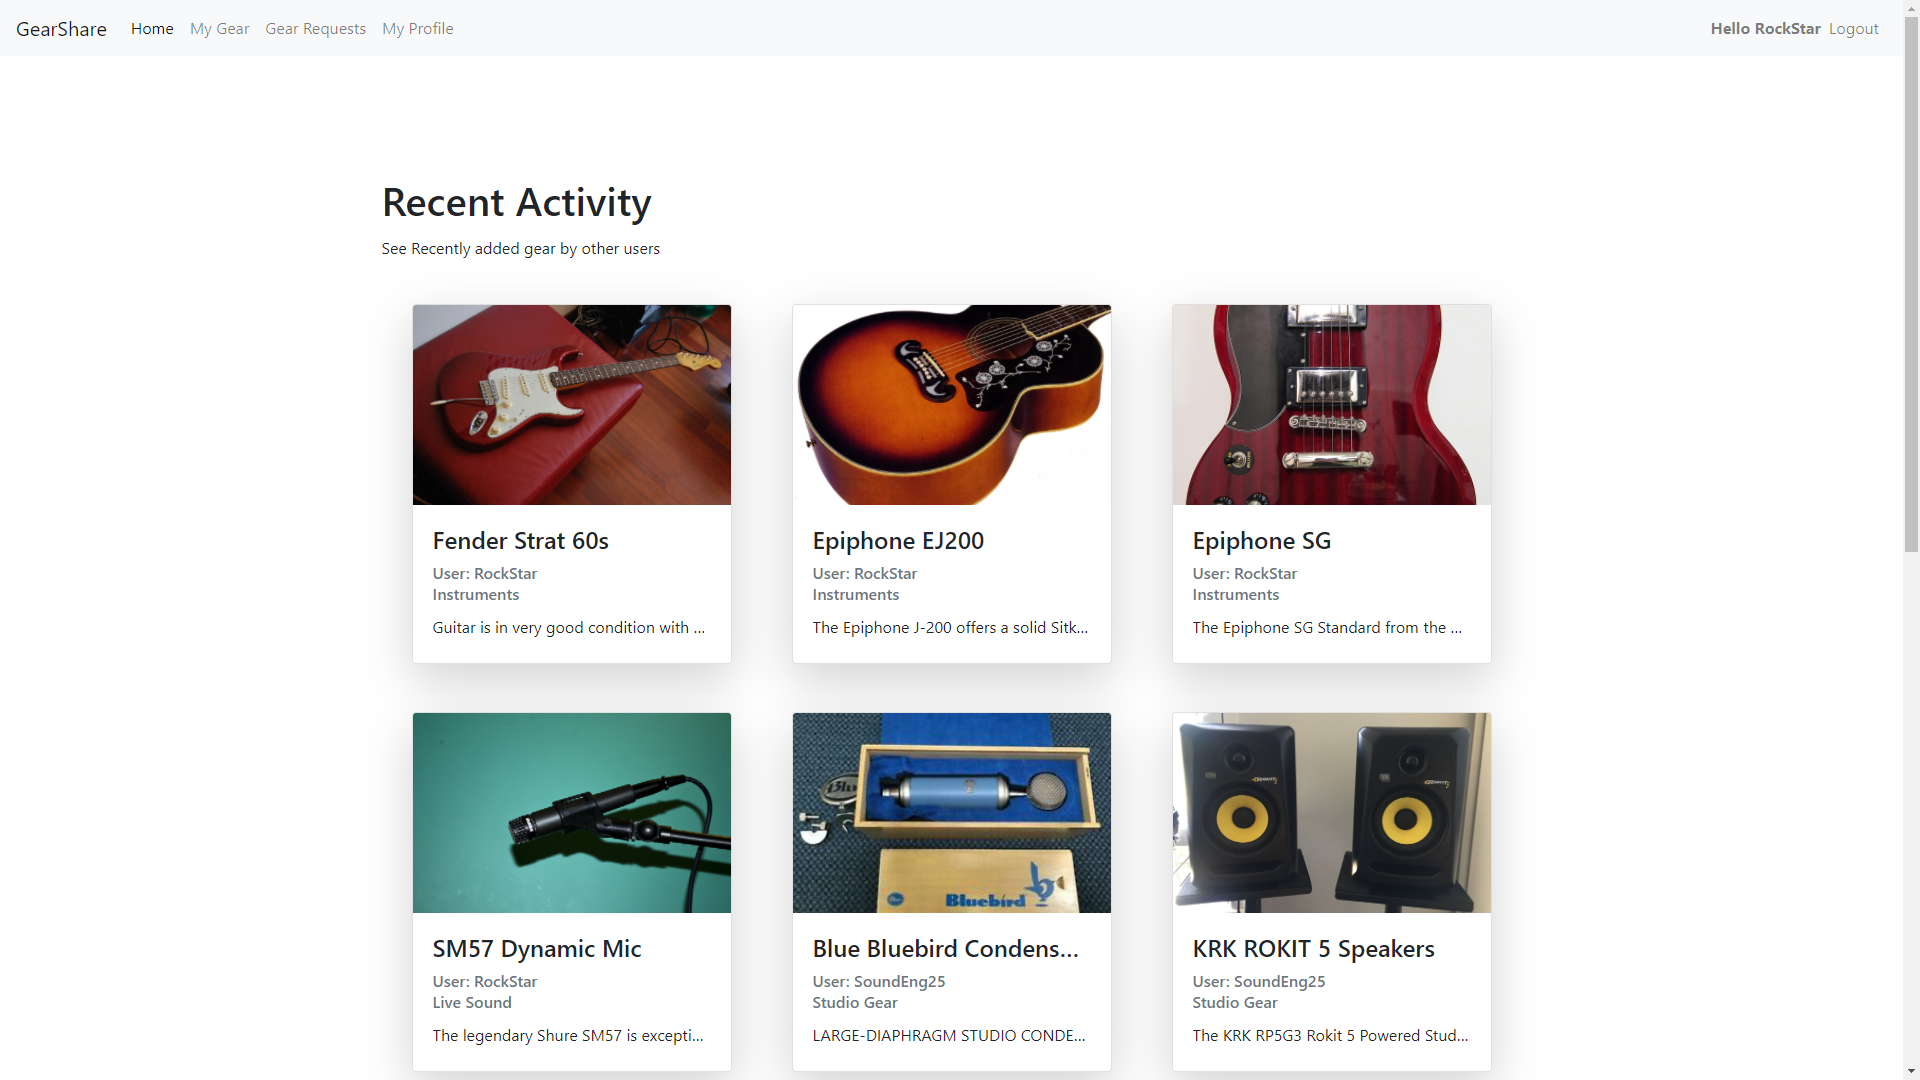Open the Gear Requests nav item
This screenshot has height=1080, width=1920.
tap(316, 29)
